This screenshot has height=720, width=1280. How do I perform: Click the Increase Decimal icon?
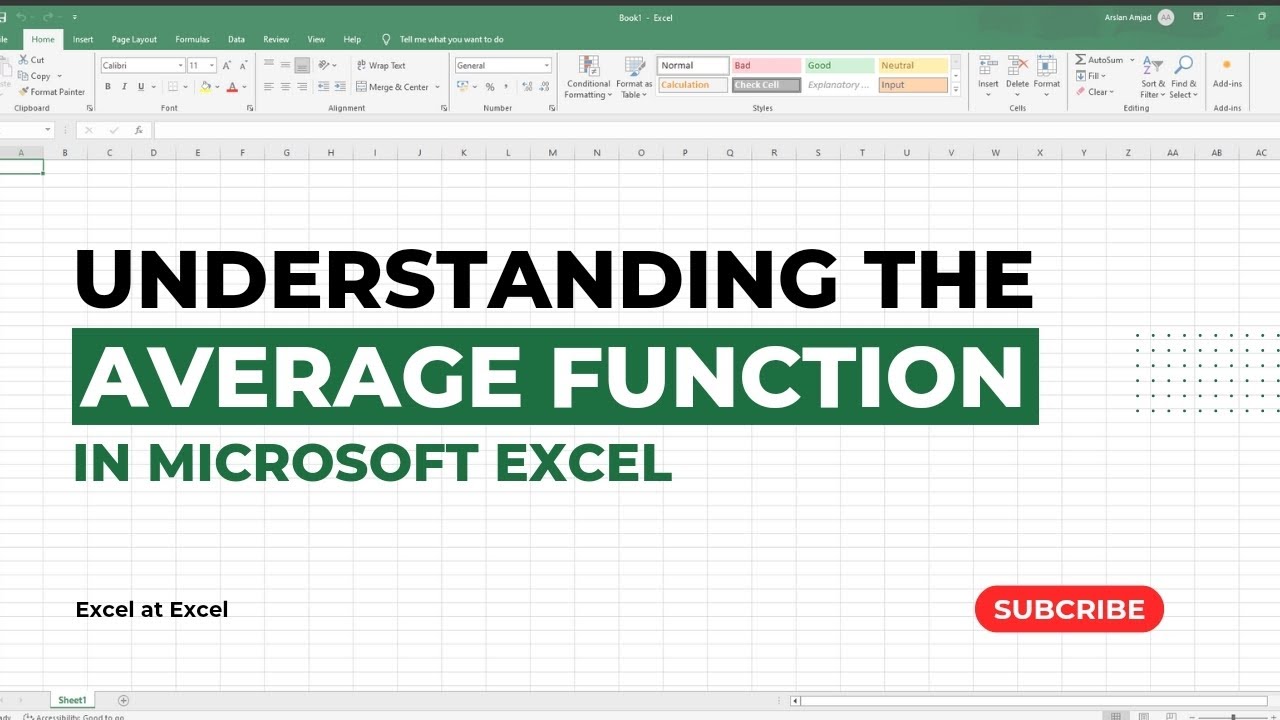[x=527, y=87]
